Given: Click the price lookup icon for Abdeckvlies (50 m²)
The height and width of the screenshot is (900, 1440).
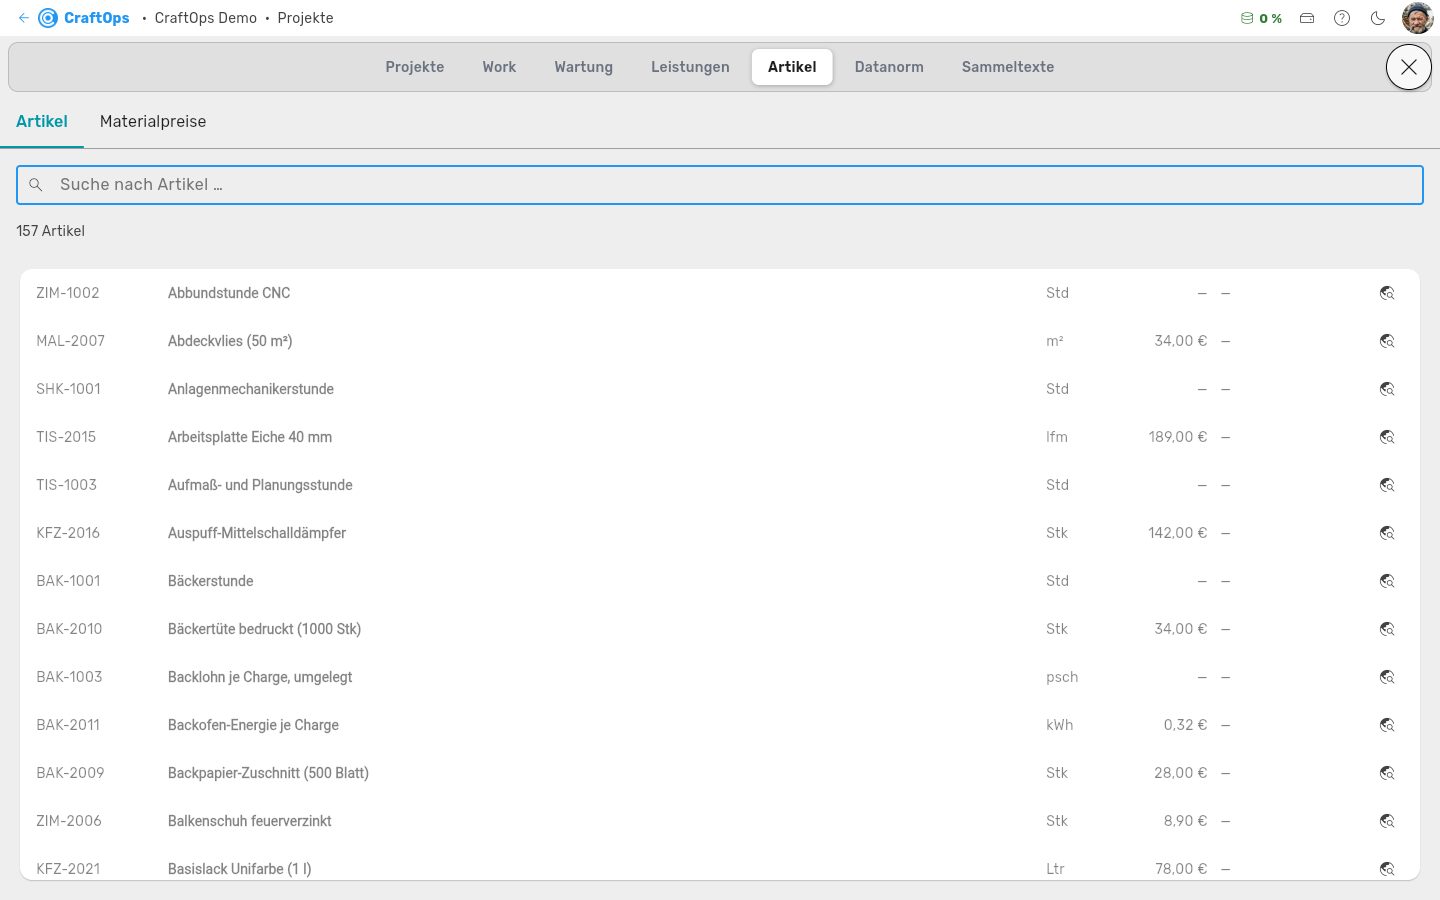Looking at the screenshot, I should 1387,341.
